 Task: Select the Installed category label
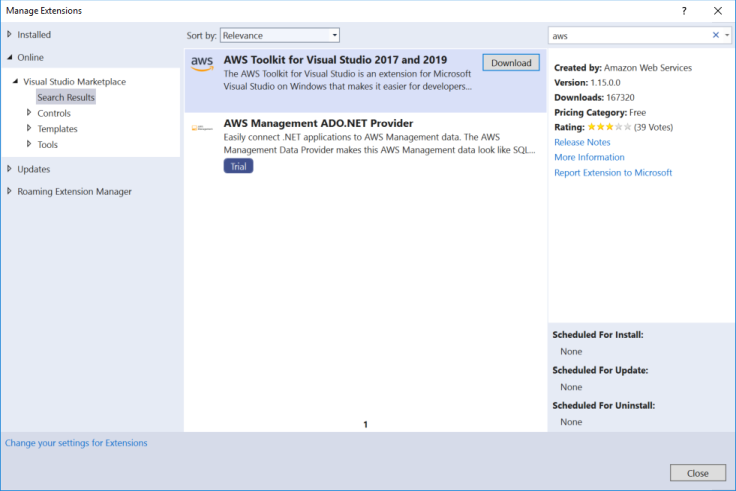(x=34, y=35)
